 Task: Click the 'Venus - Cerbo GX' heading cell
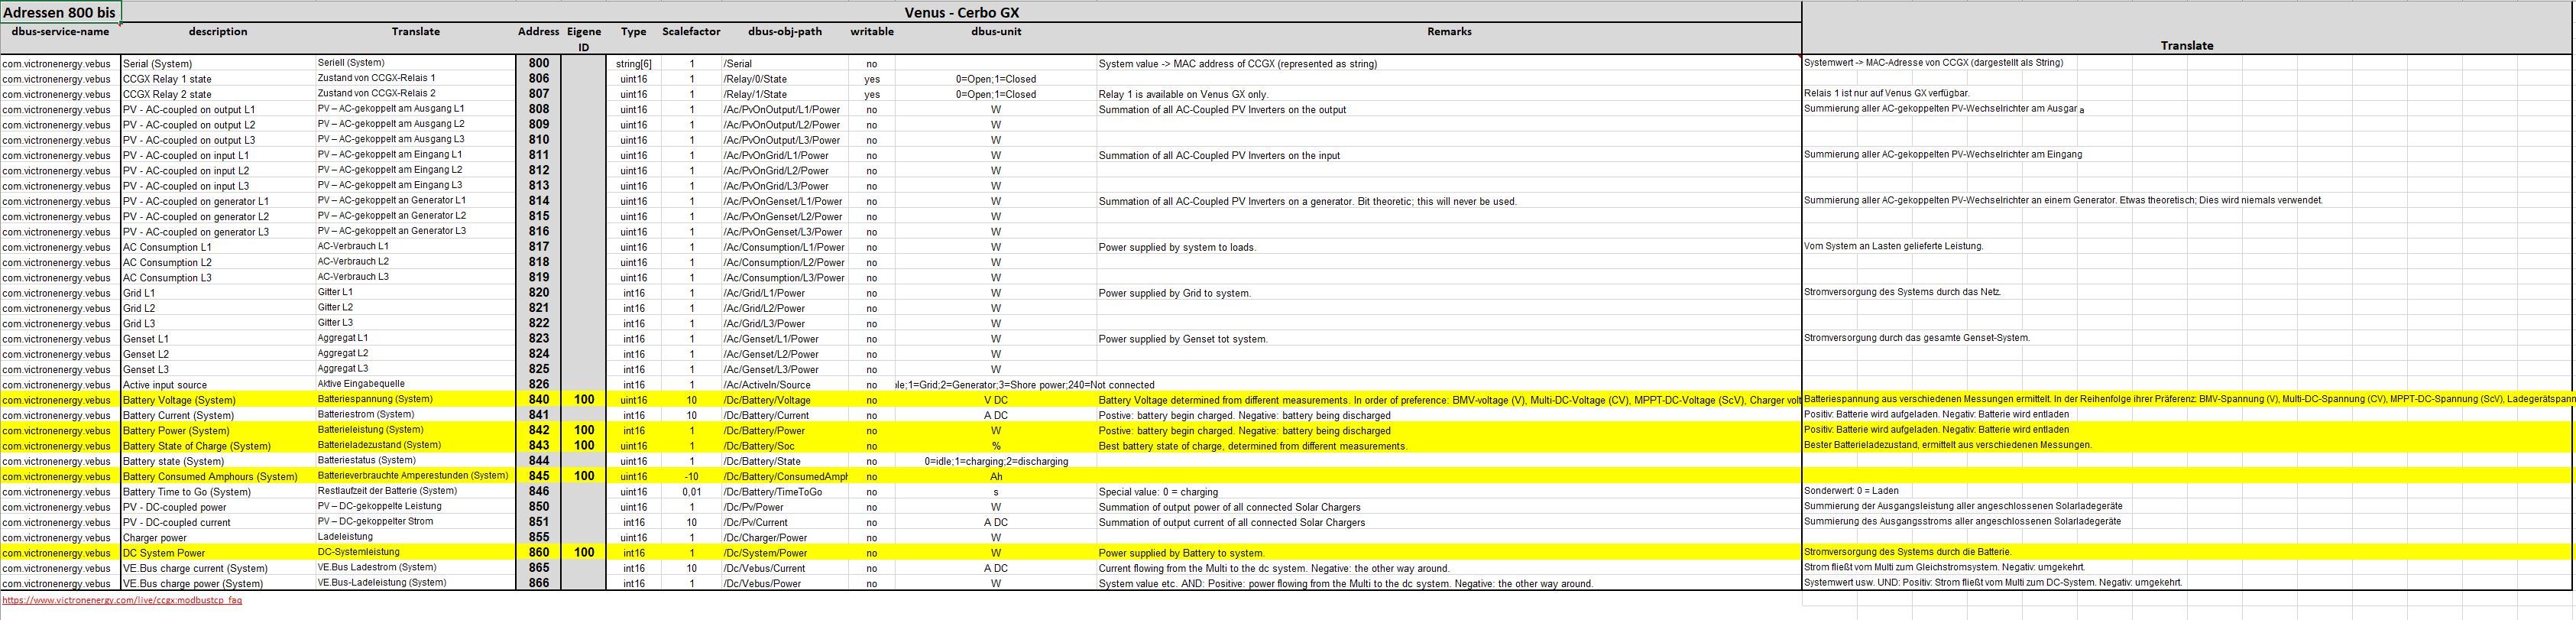[x=961, y=12]
